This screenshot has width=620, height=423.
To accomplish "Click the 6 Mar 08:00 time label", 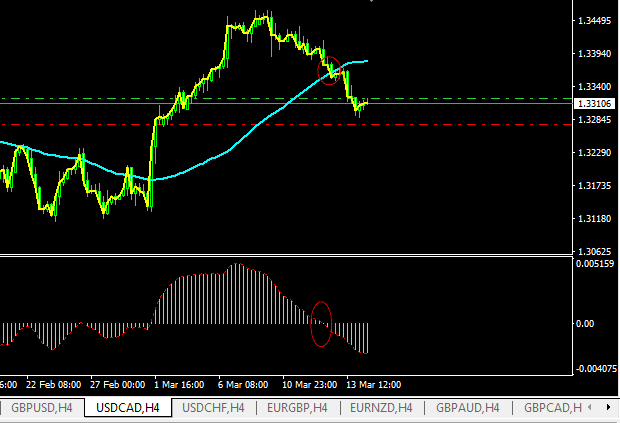I will 242,384.
